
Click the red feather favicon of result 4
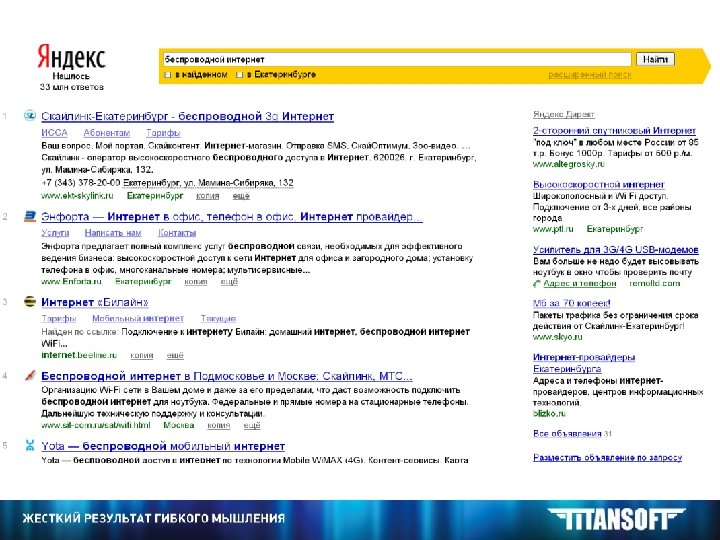(x=30, y=376)
